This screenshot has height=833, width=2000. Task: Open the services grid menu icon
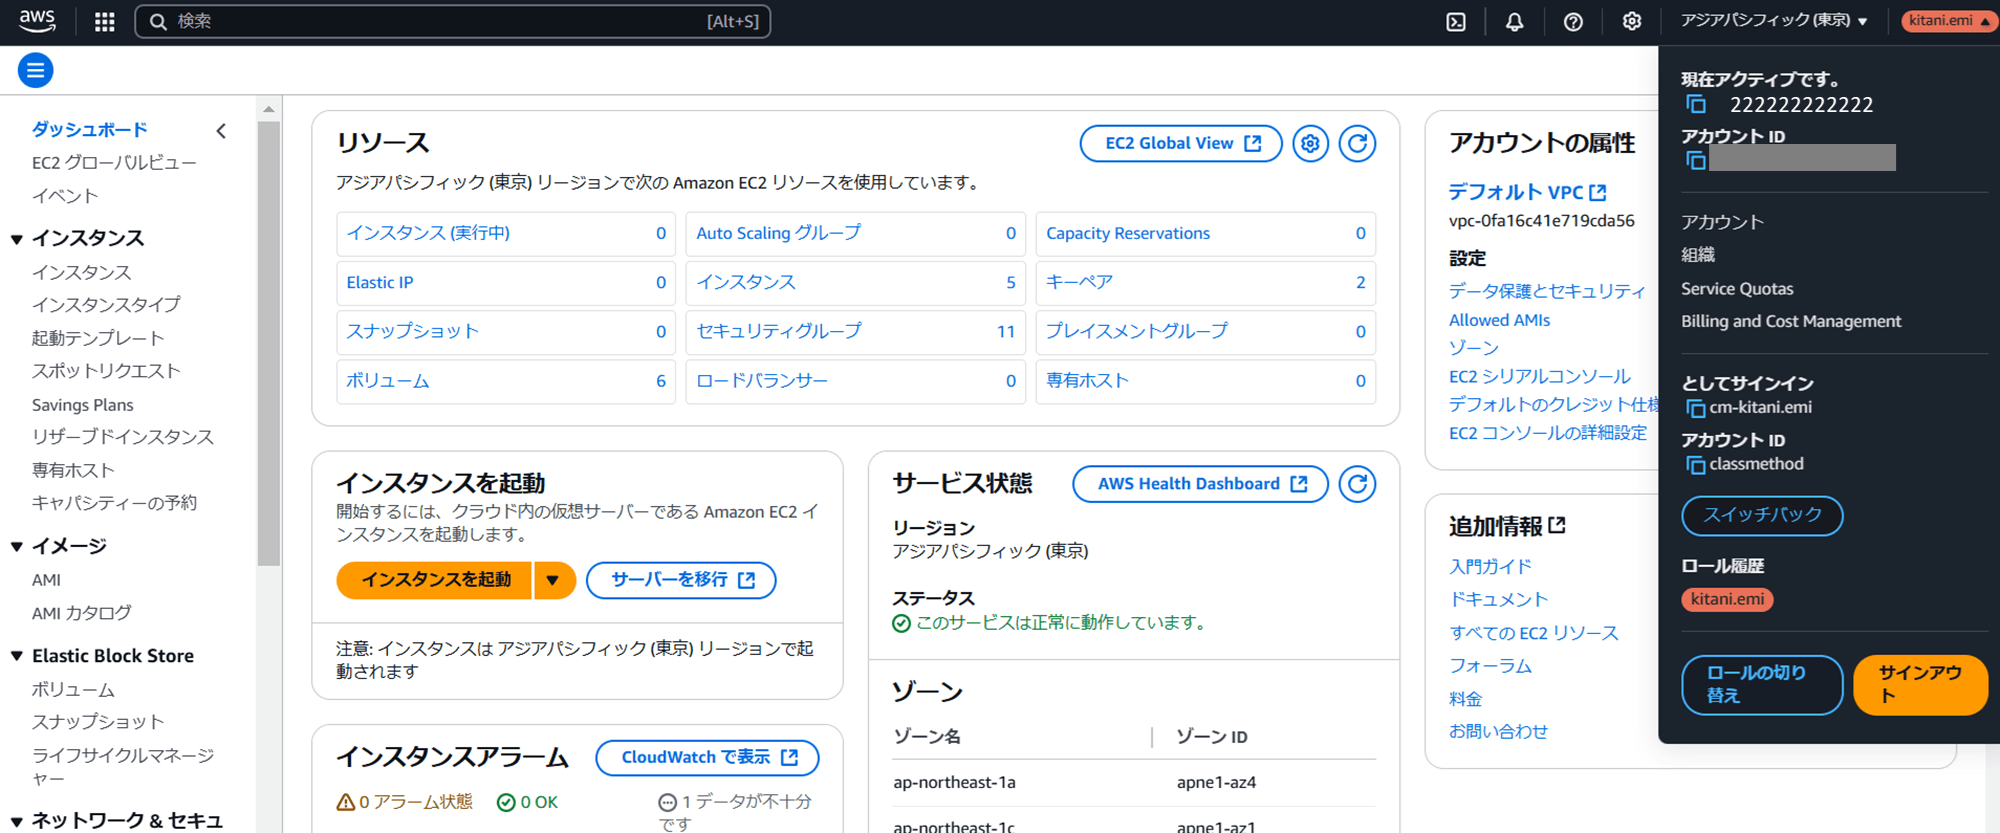(x=104, y=21)
